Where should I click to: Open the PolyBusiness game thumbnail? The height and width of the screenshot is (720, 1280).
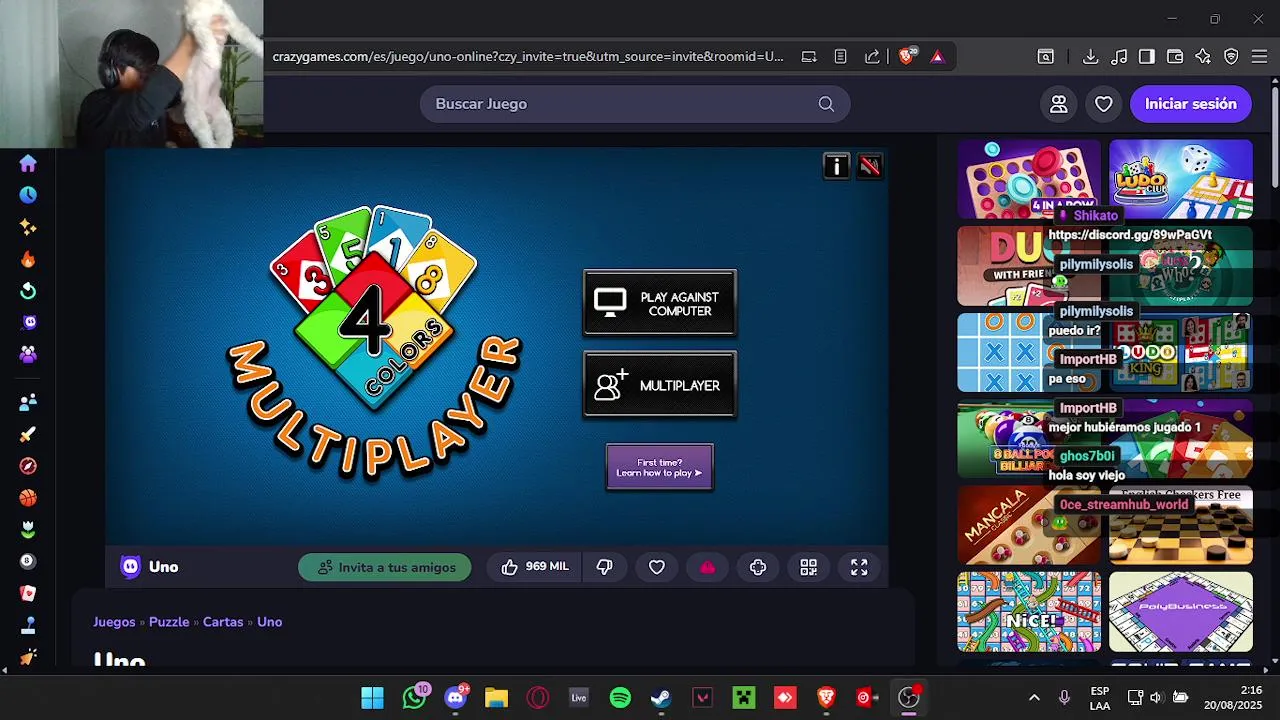coord(1181,612)
